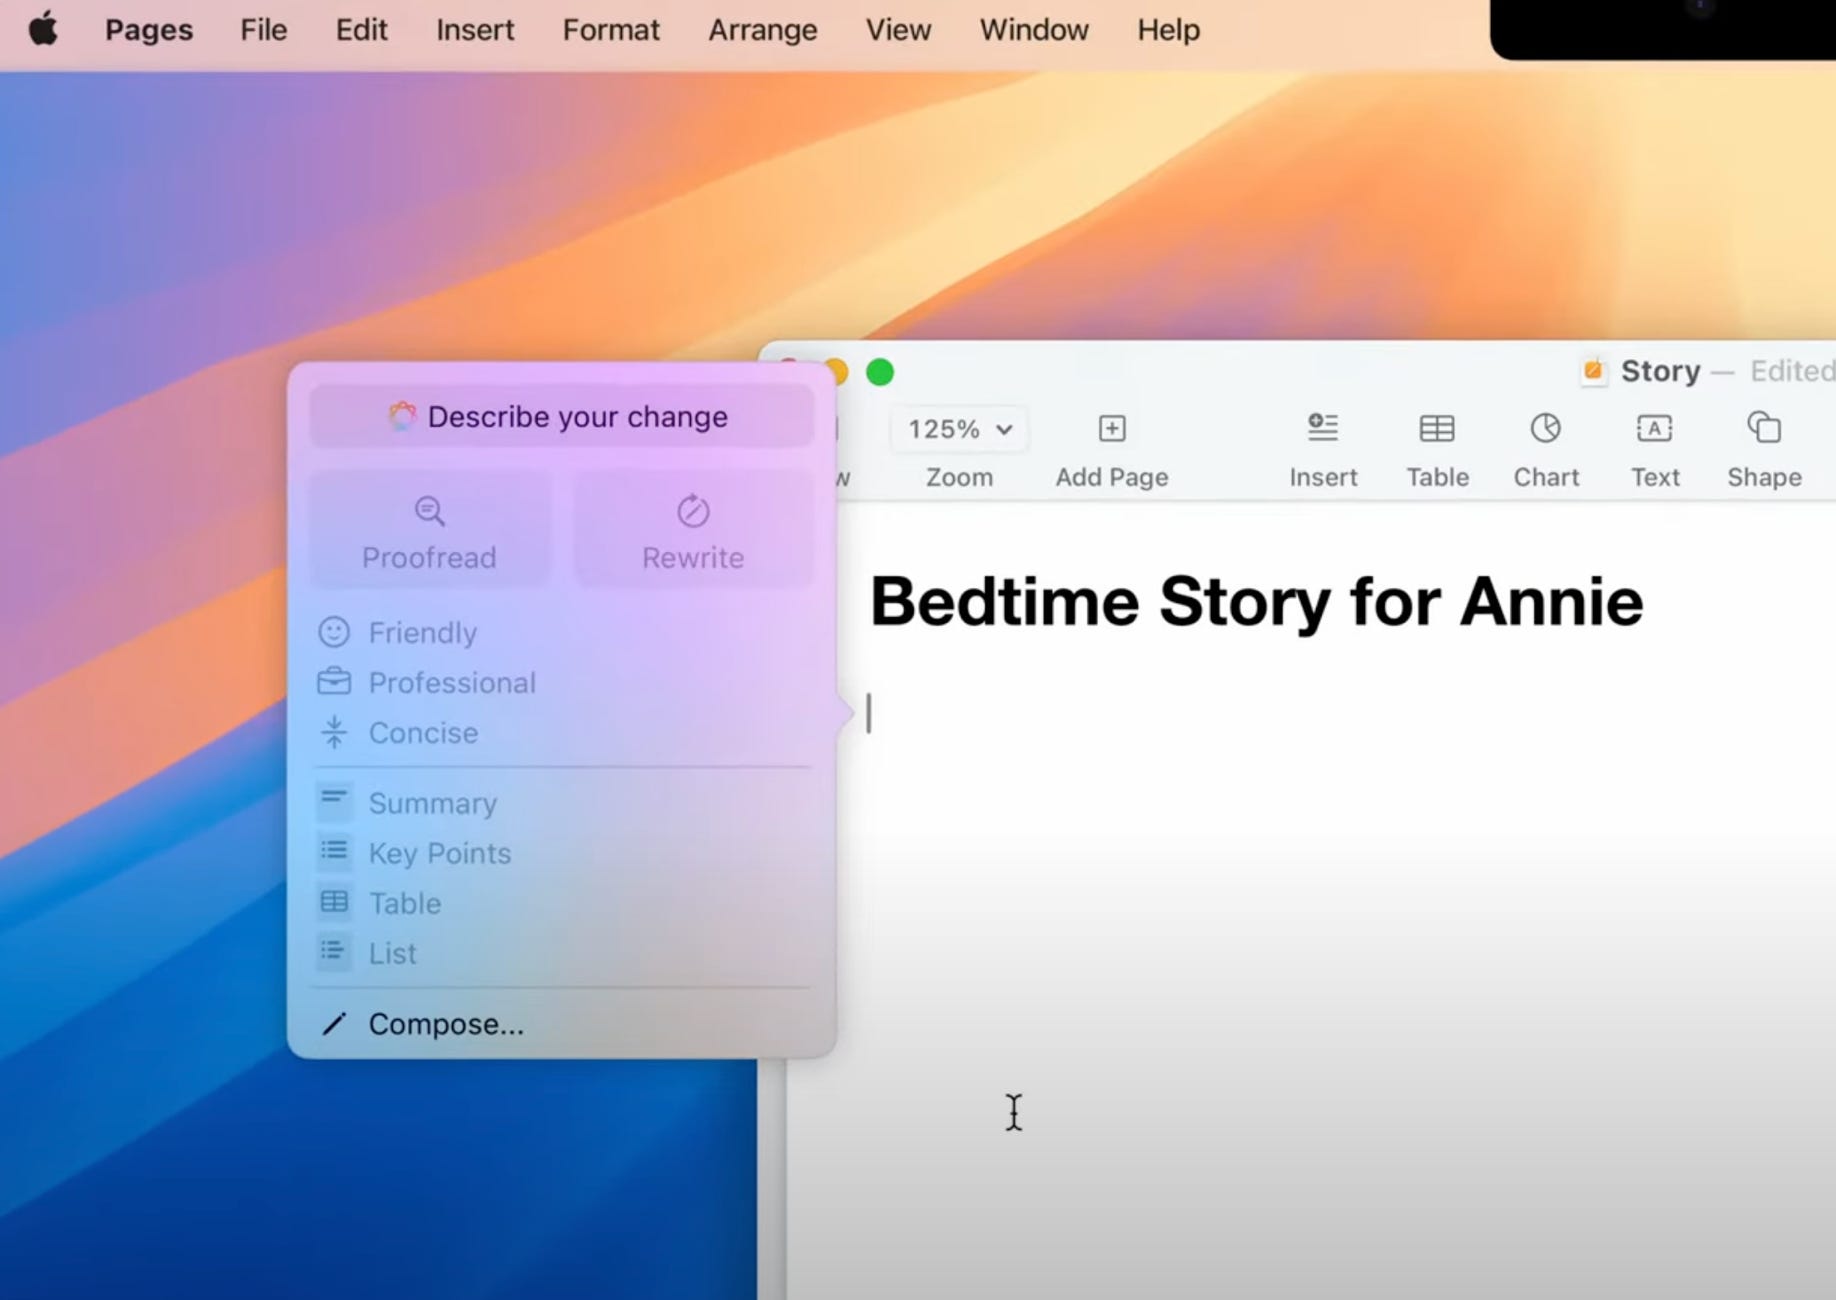Image resolution: width=1836 pixels, height=1300 pixels.
Task: Open the File menu
Action: (x=264, y=30)
